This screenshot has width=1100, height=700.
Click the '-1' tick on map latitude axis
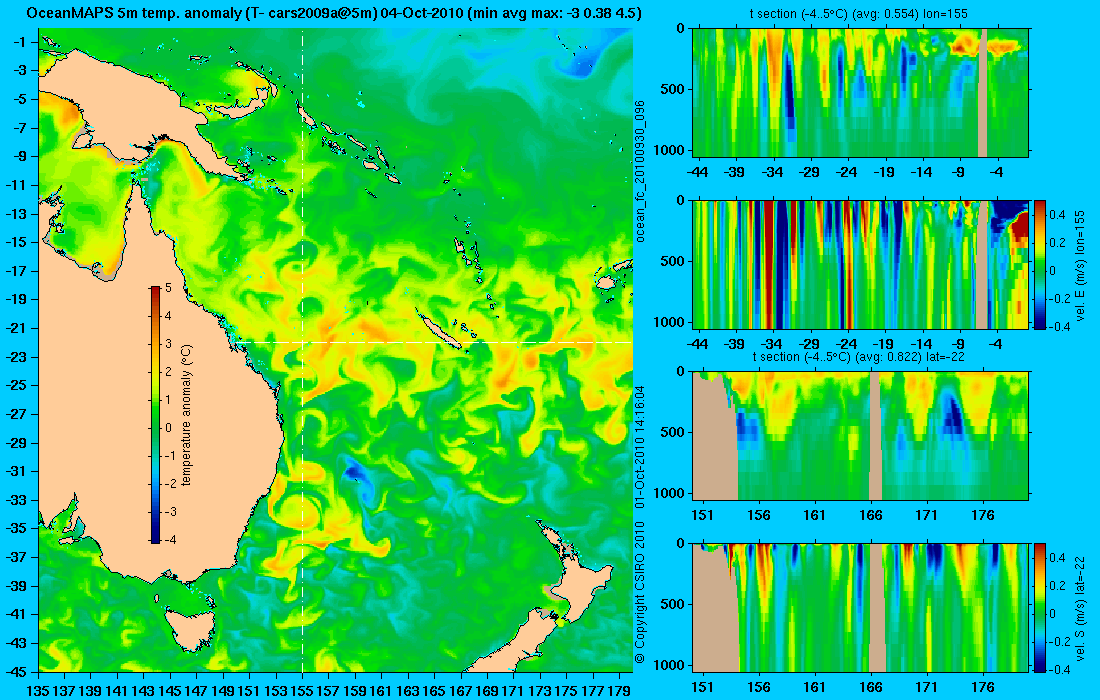[x=18, y=42]
